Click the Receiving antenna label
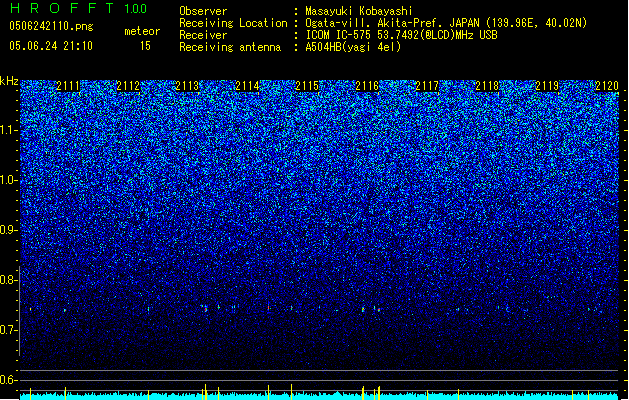629x400 pixels. [230, 47]
